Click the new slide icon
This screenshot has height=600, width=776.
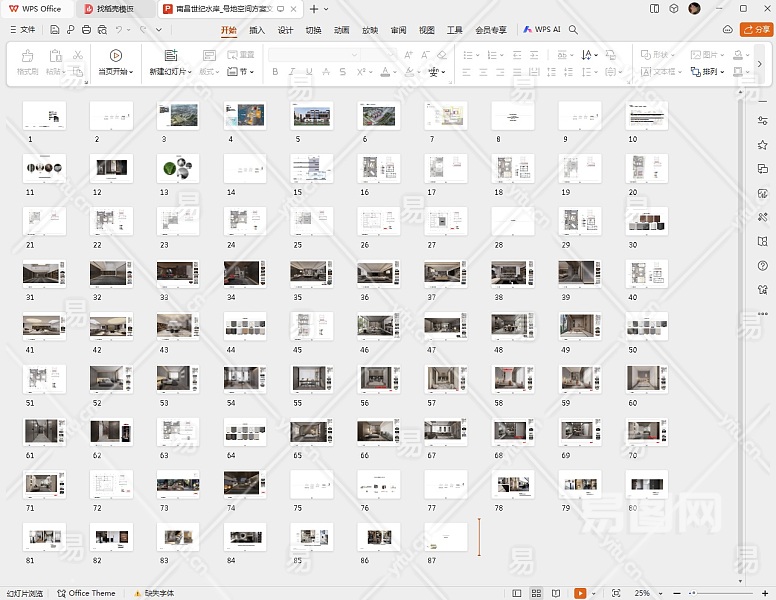tap(170, 56)
